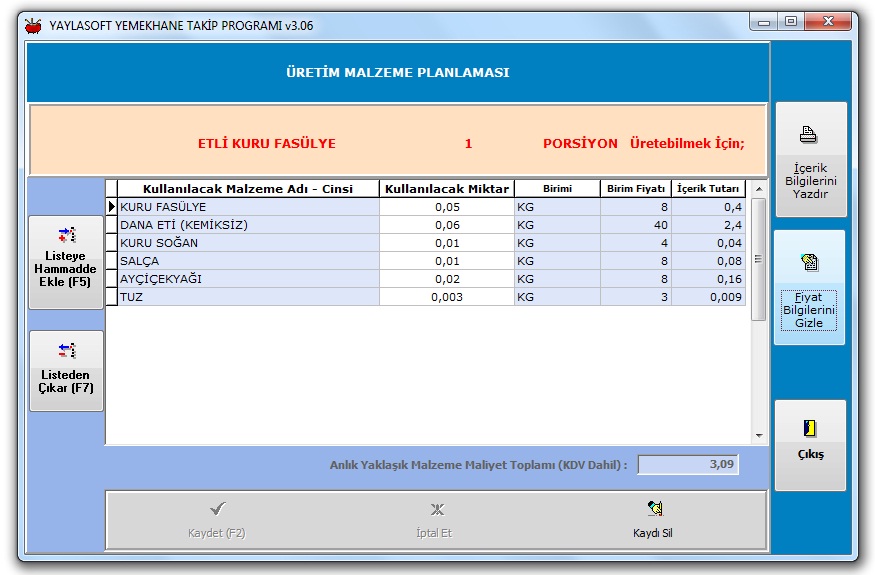Click column header Birimi

pyautogui.click(x=557, y=189)
